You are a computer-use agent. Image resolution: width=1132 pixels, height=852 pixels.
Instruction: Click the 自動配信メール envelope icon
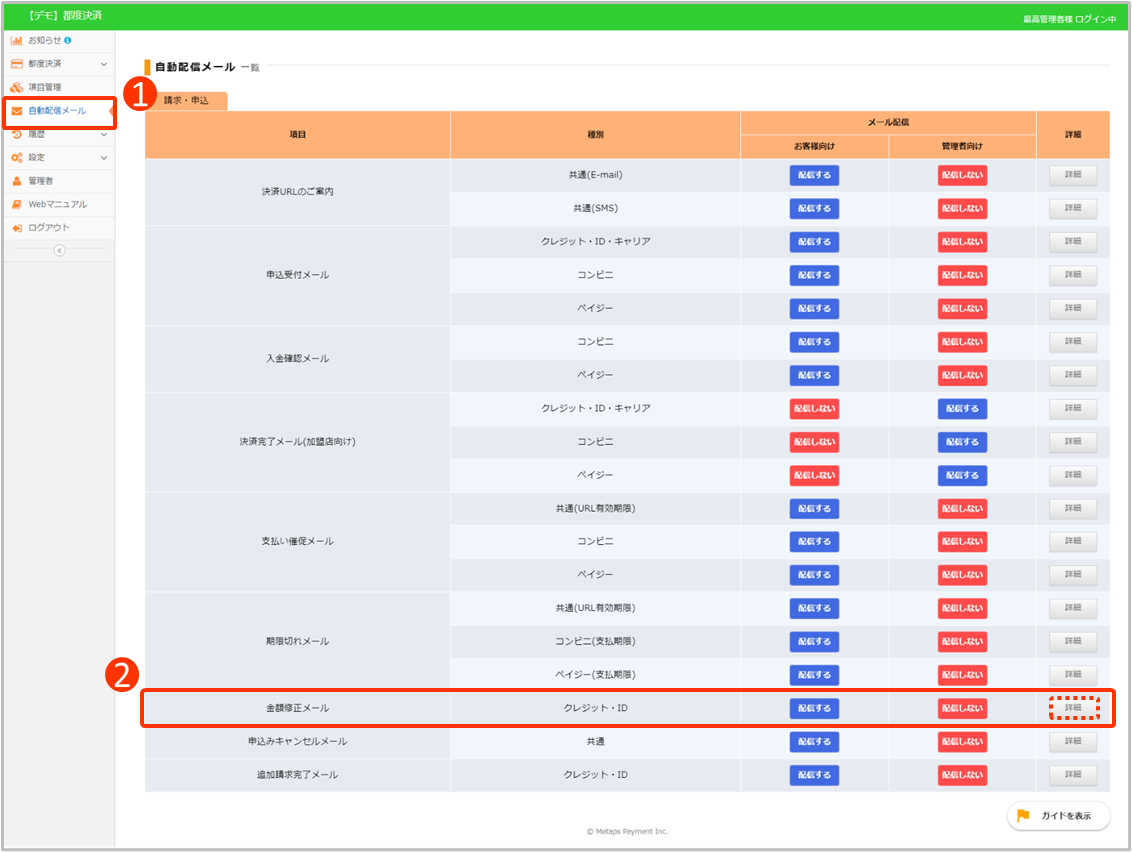click(x=17, y=111)
